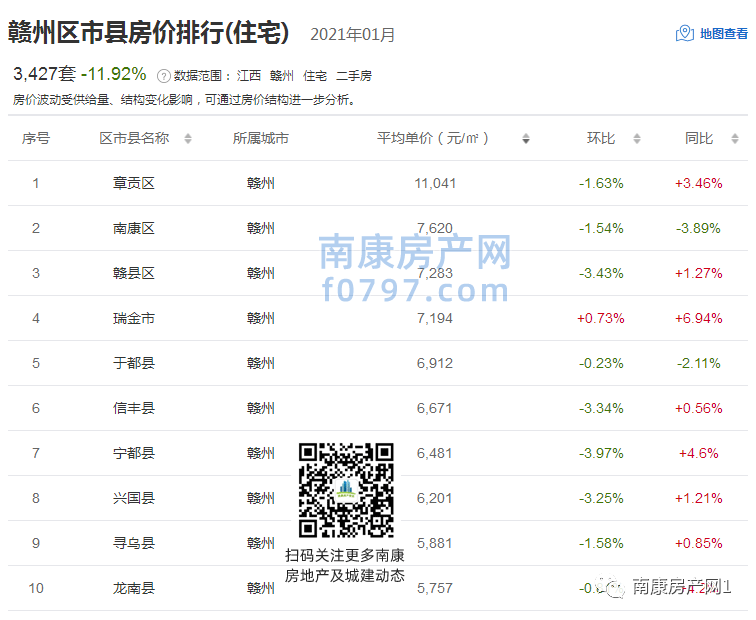Click the 3,427套 listing count

coord(44,74)
